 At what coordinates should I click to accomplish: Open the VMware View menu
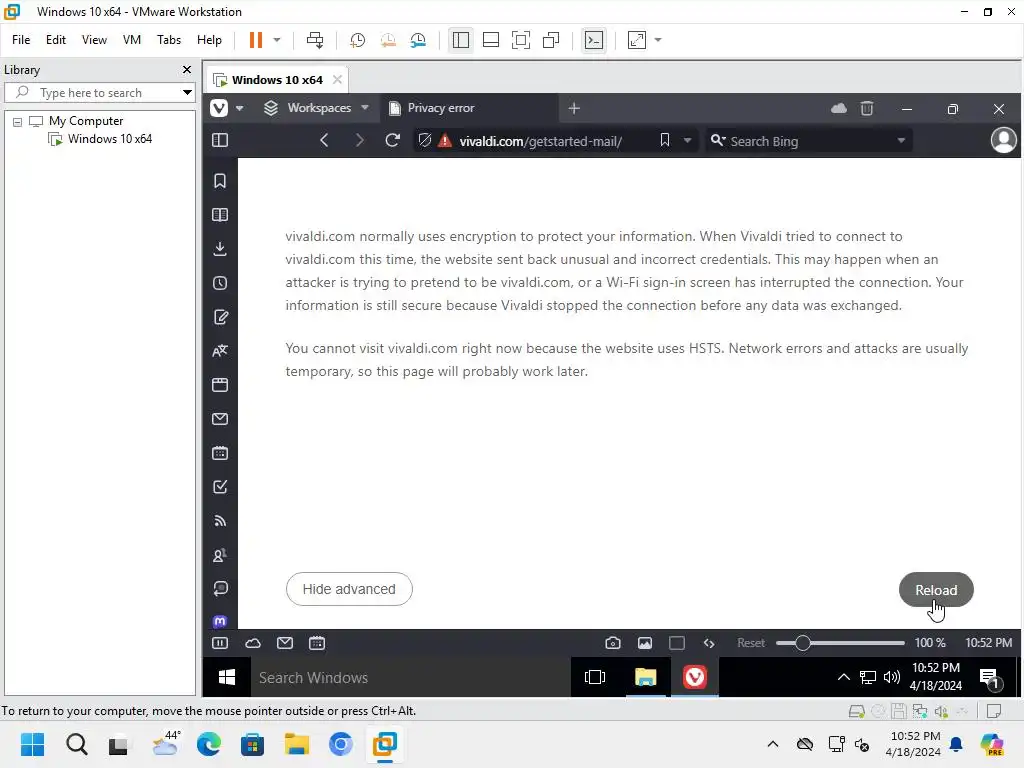pos(94,40)
